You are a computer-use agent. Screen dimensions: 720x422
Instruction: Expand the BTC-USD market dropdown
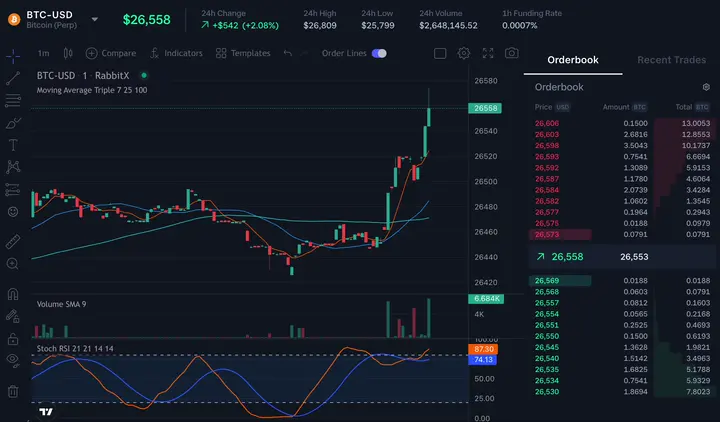[x=94, y=19]
